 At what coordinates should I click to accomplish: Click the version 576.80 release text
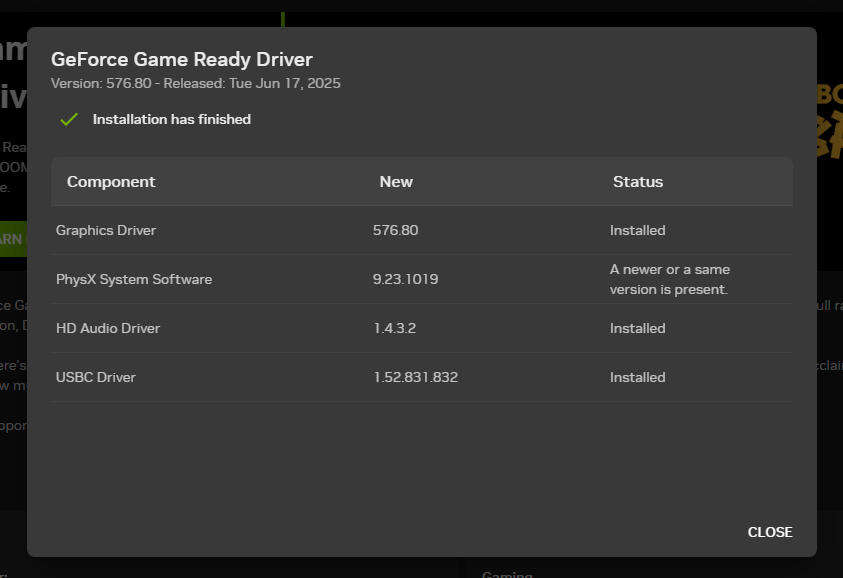(x=195, y=83)
